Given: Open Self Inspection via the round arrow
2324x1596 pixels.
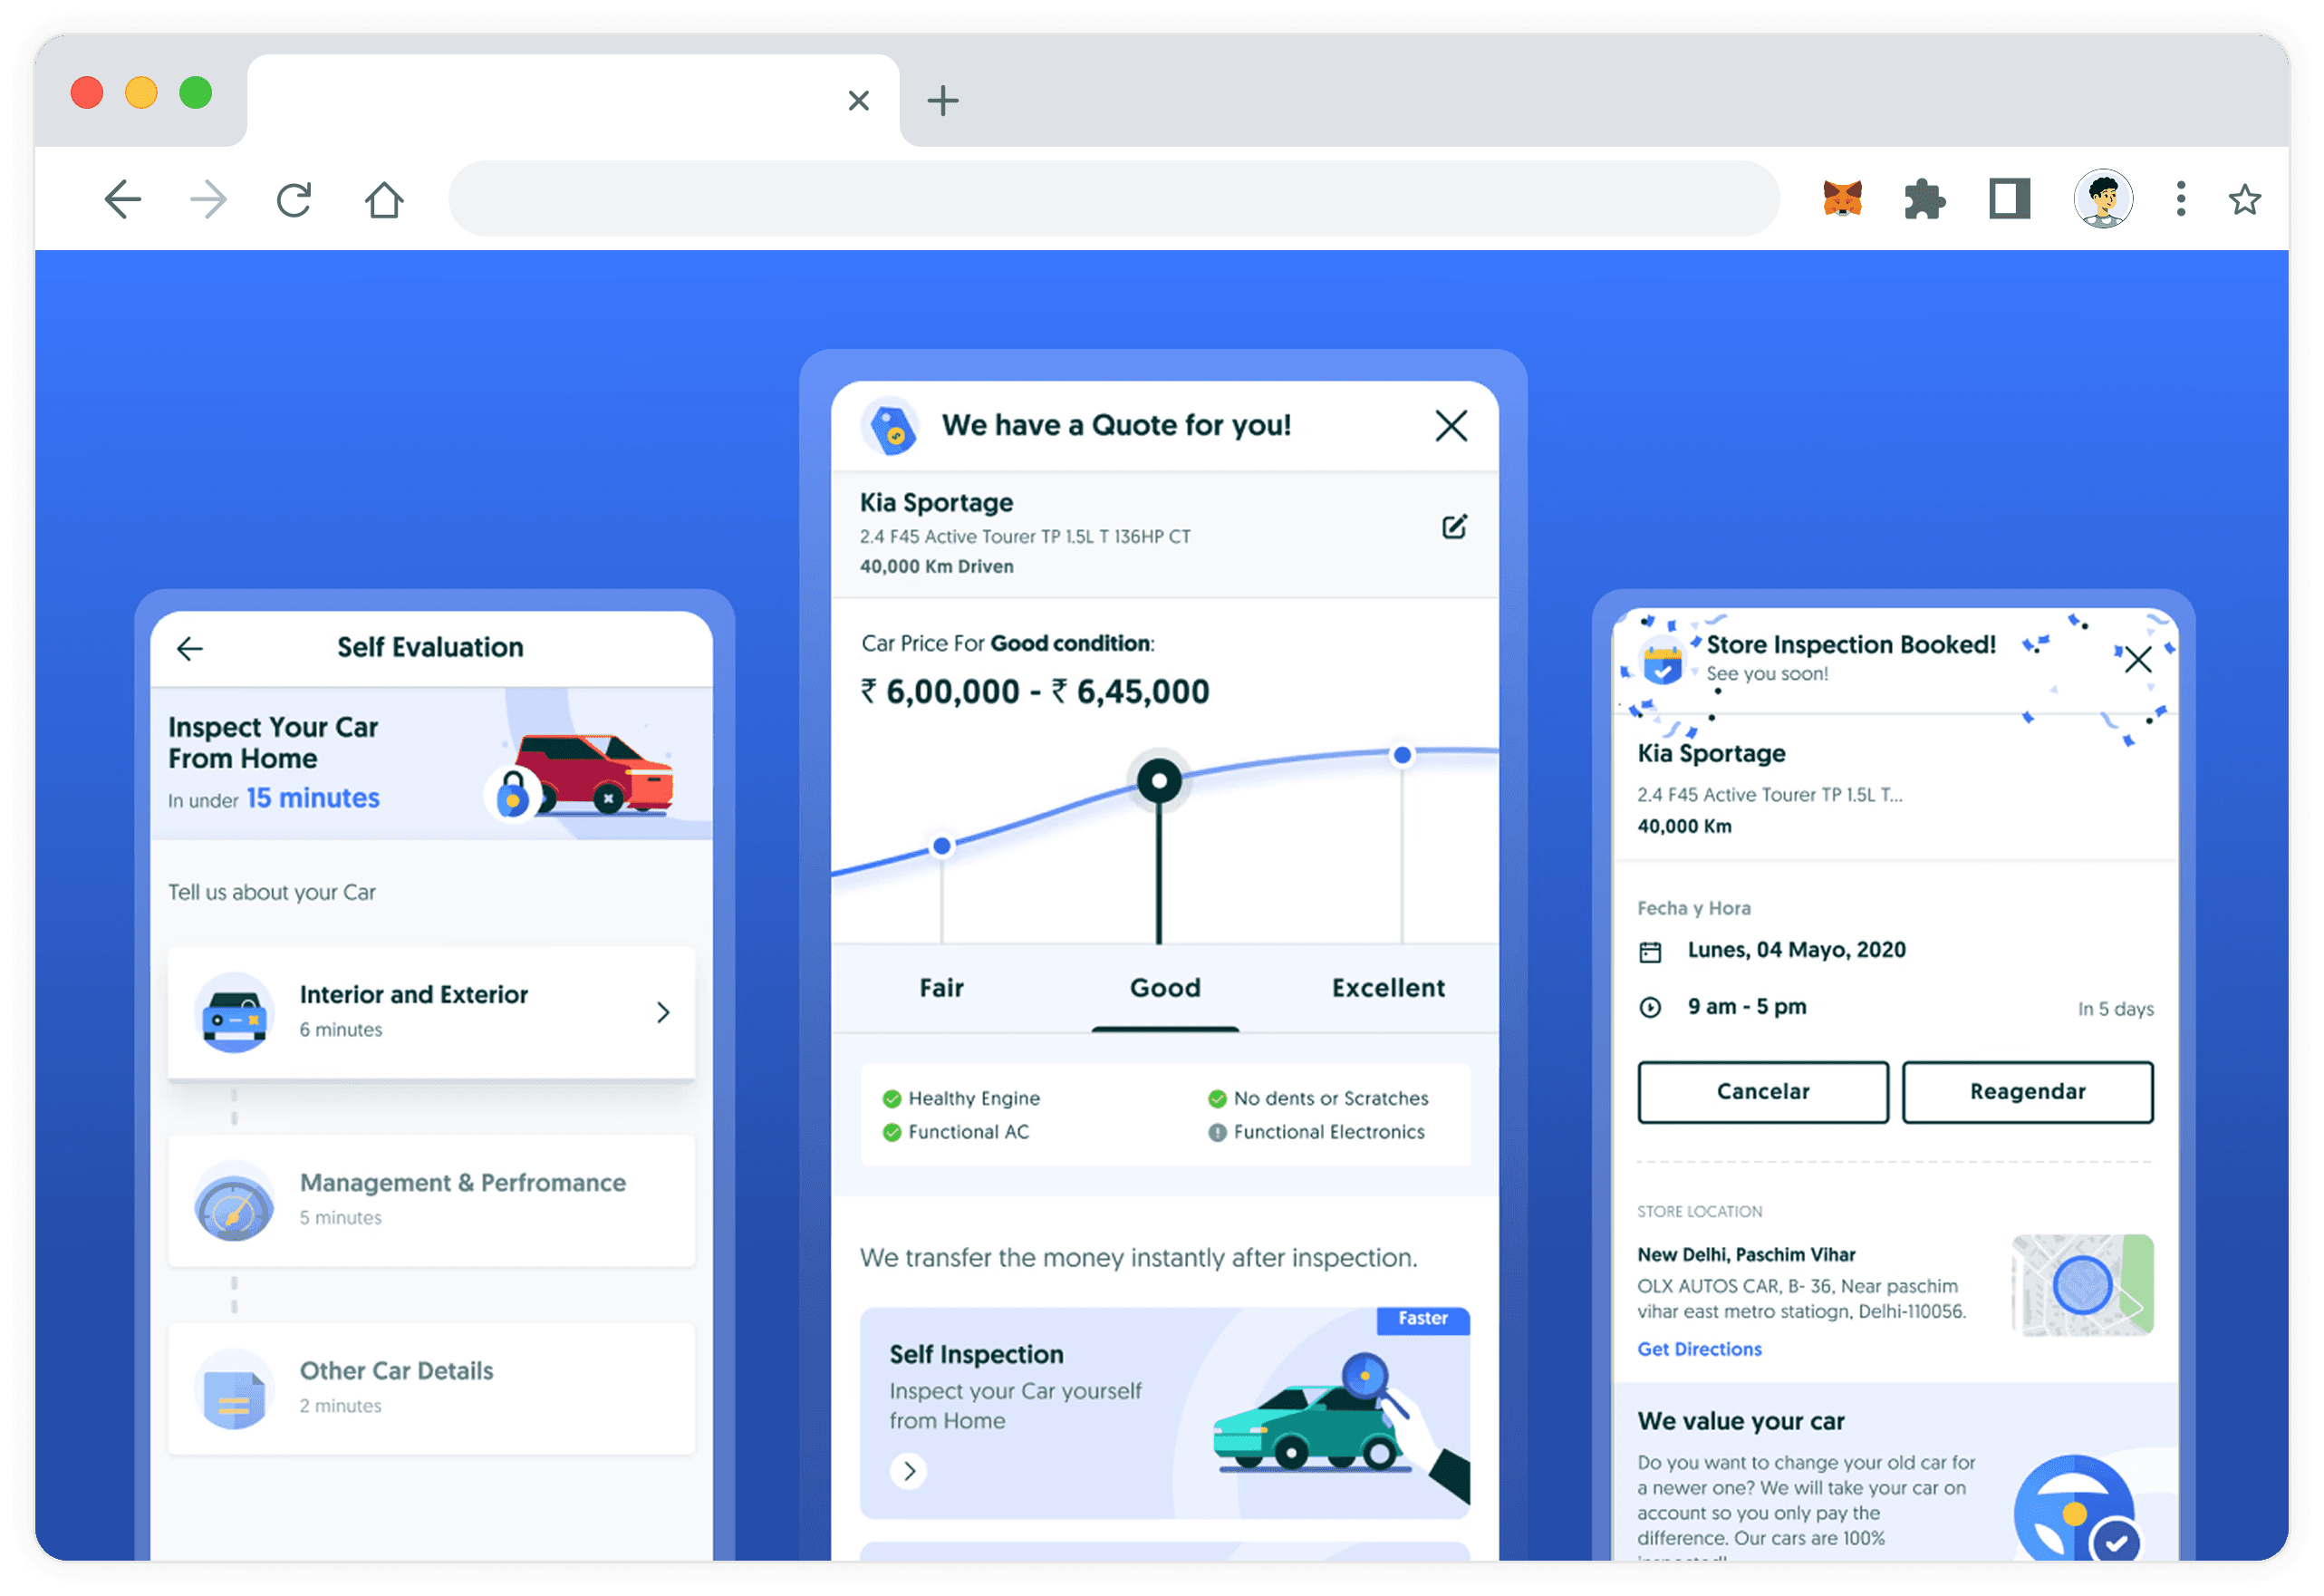Looking at the screenshot, I should [x=908, y=1471].
